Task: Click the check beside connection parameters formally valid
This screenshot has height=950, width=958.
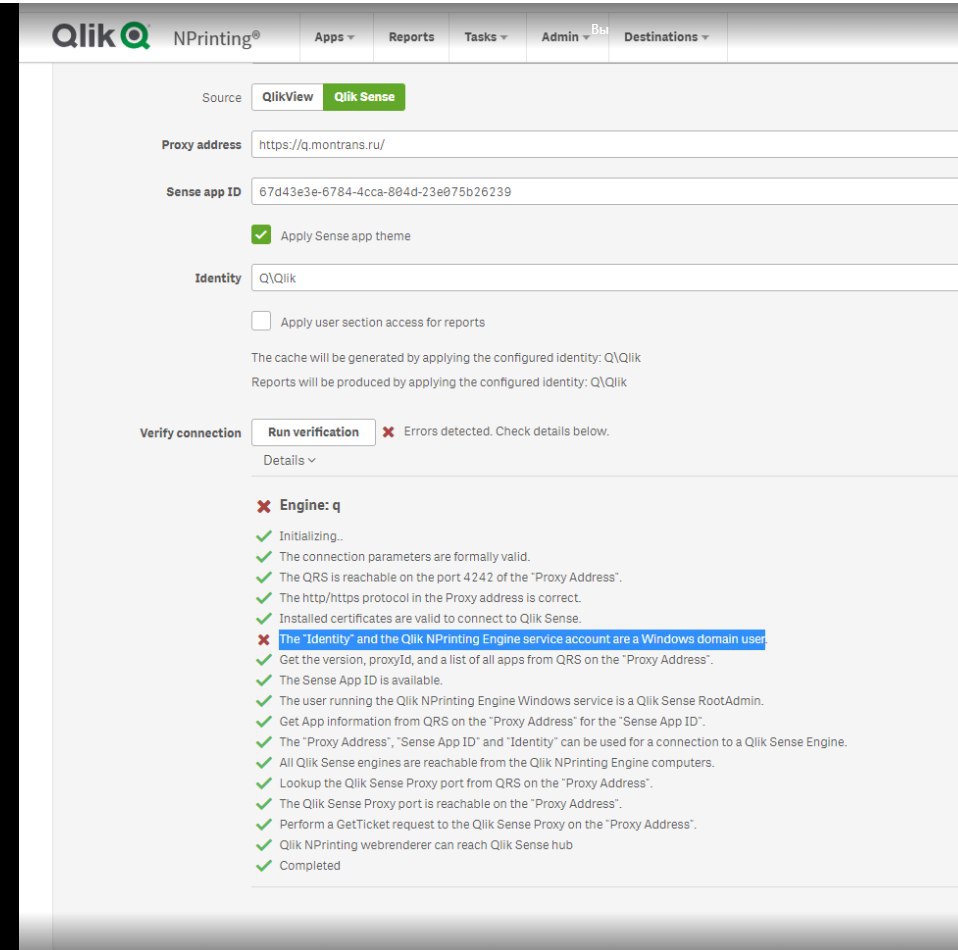Action: click(263, 557)
